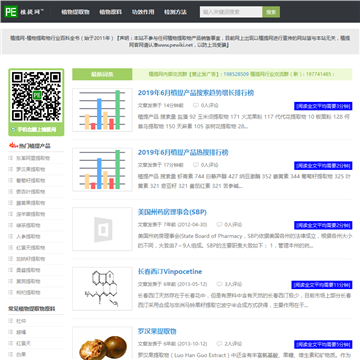360x360 pixels.
Task: Click list icon beside 绿茶提取物
Action: coord(11,225)
